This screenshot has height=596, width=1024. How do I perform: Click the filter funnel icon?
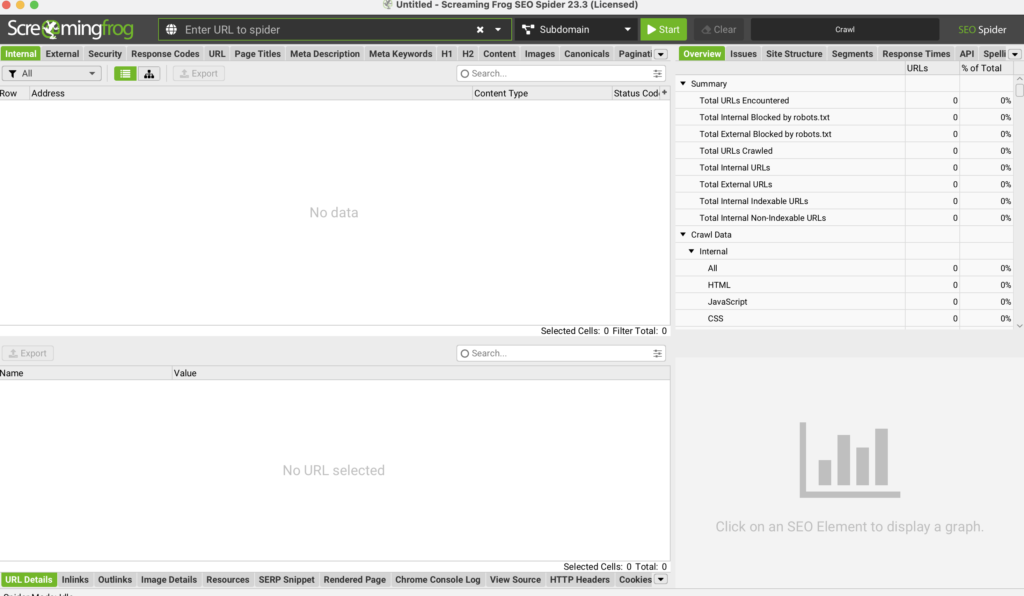(x=12, y=74)
